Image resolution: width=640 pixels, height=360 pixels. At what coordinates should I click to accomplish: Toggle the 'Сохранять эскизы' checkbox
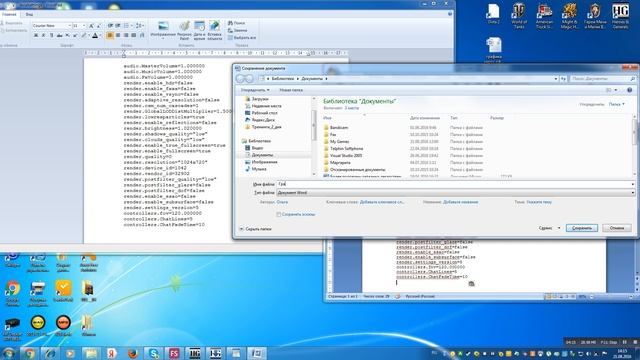[279, 214]
